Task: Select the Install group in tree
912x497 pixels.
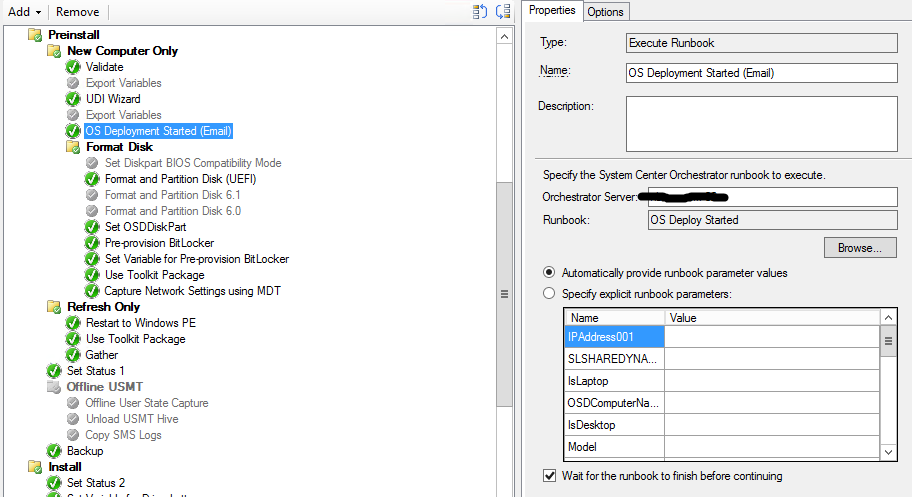Action: (65, 467)
